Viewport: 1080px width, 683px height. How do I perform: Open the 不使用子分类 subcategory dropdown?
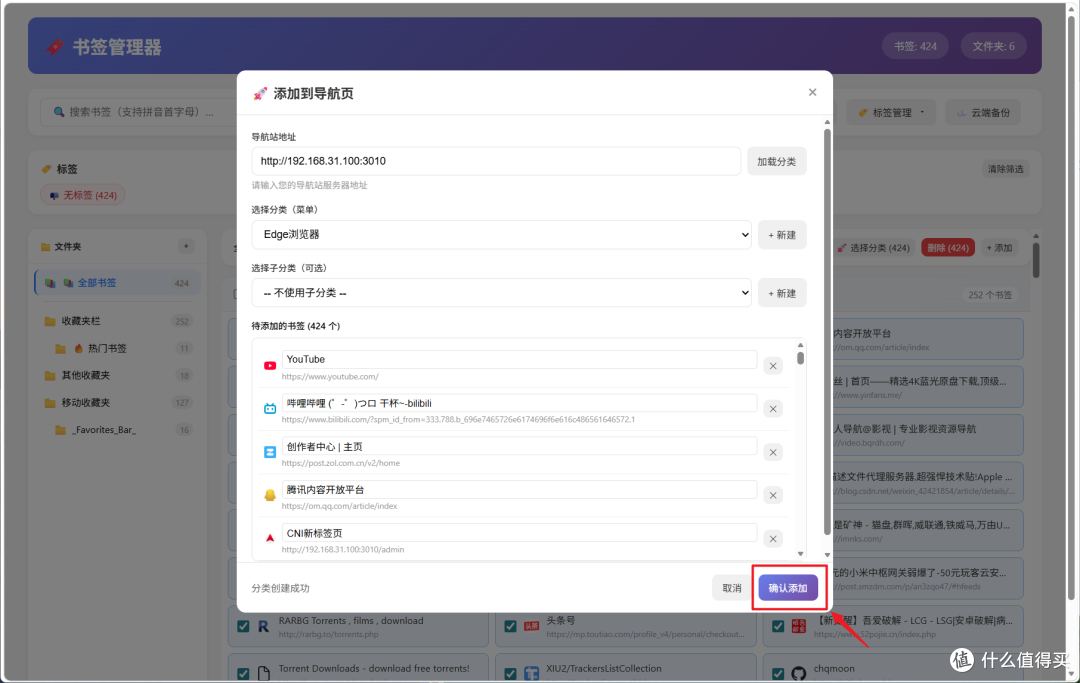coord(501,293)
